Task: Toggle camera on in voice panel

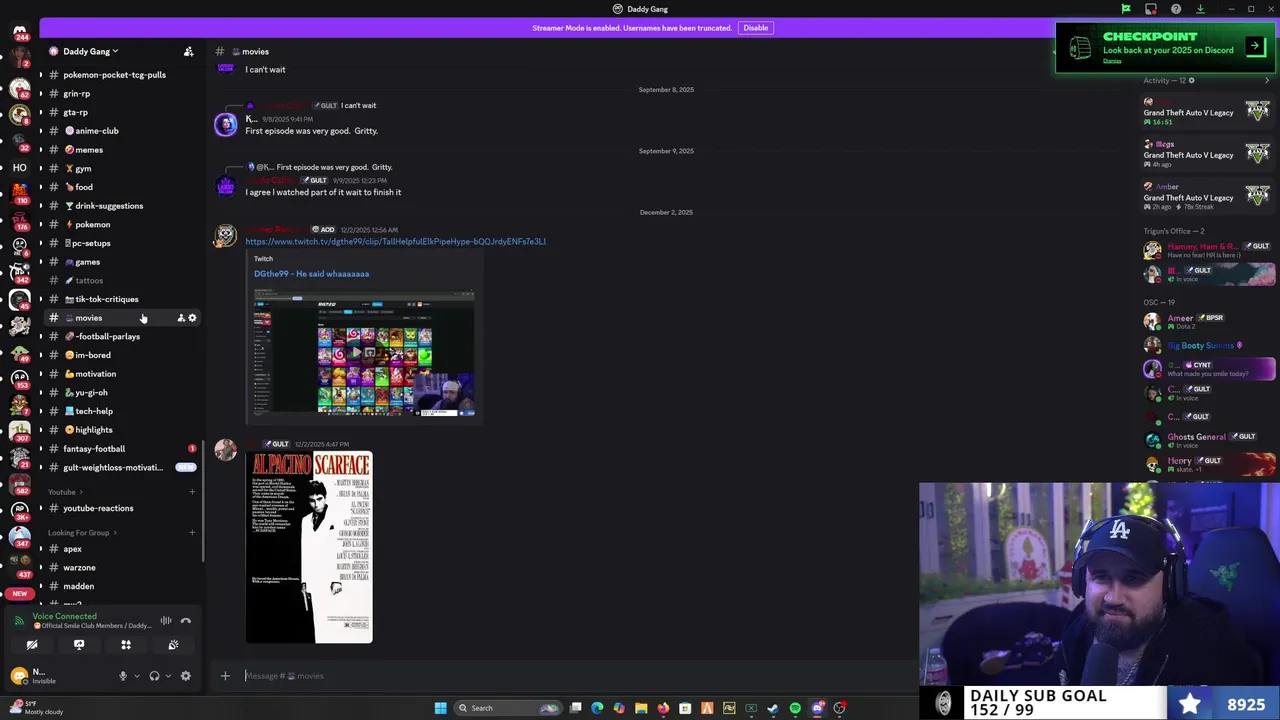Action: [32, 645]
